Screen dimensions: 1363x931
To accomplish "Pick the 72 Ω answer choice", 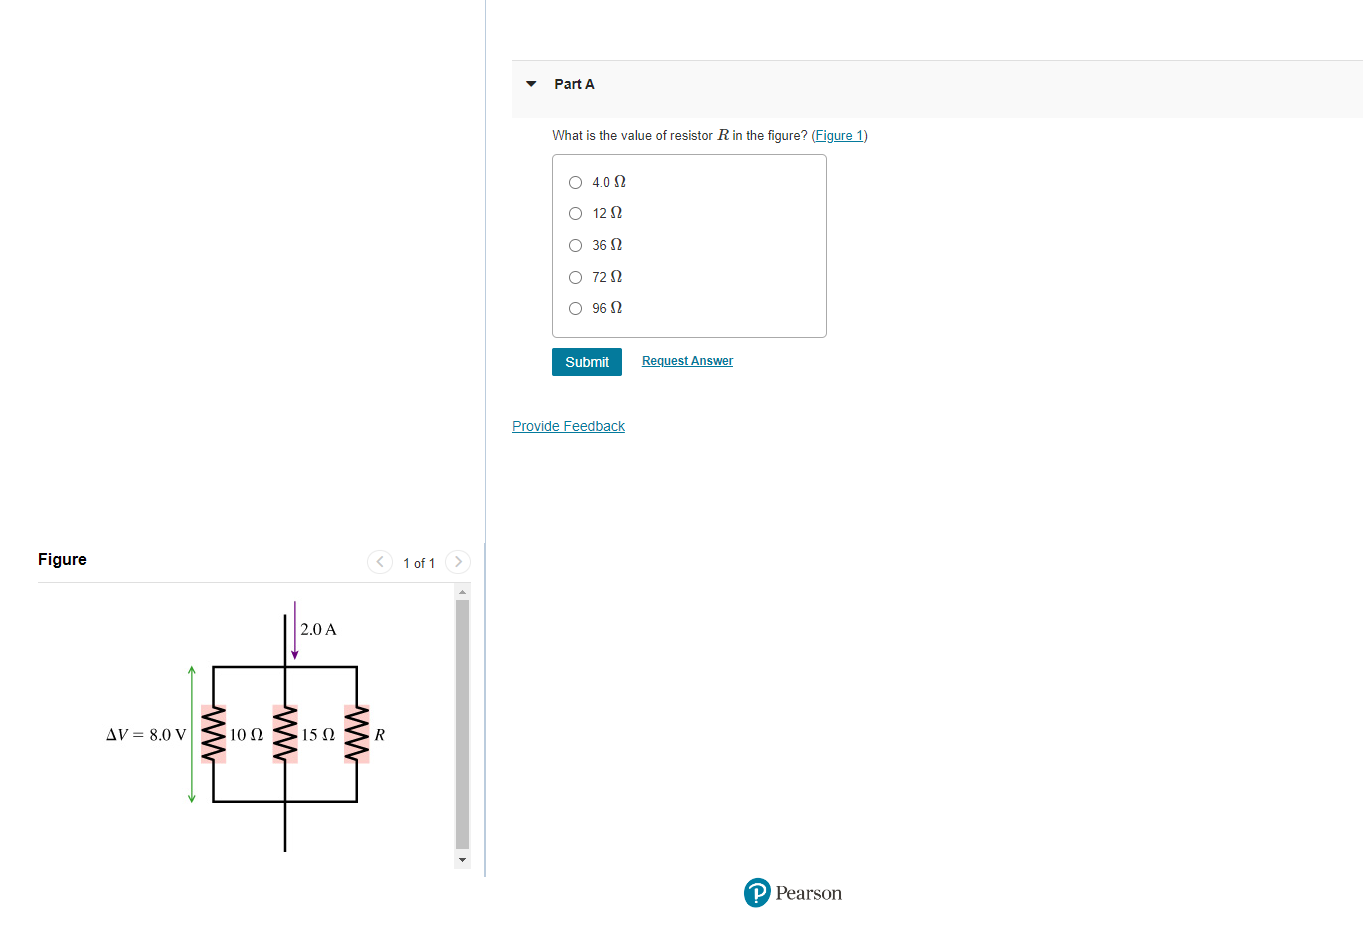I will tap(575, 277).
